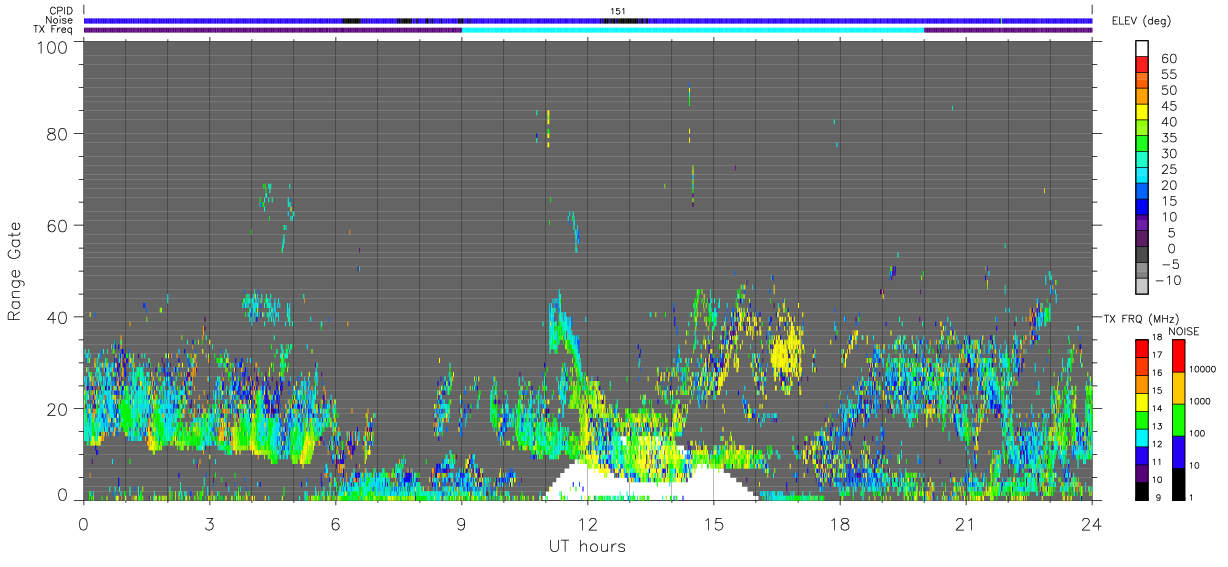The image size is (1228, 567).
Task: Select the 'CPID' row label
Action: (x=60, y=11)
